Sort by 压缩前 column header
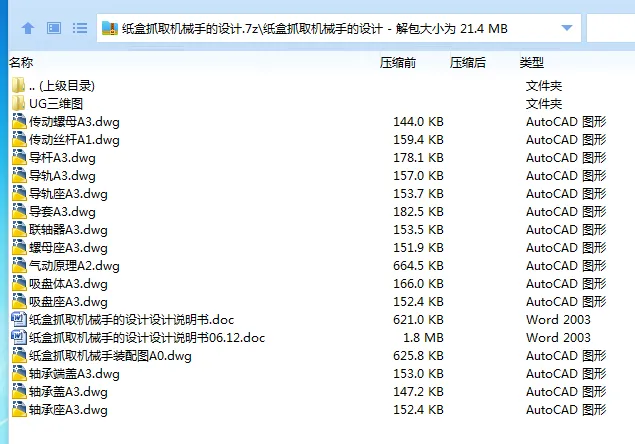Viewport: 635px width, 444px height. pos(398,62)
